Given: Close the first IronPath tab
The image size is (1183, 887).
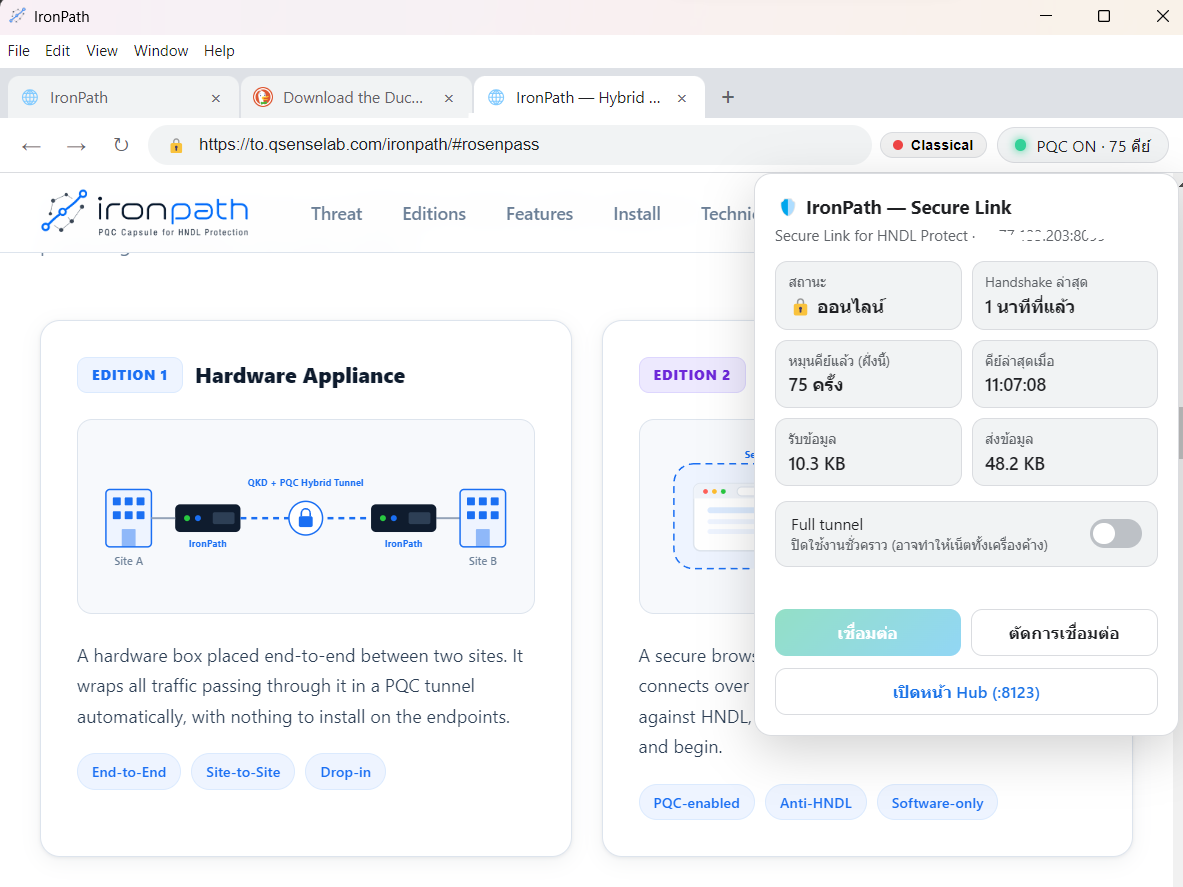Looking at the screenshot, I should (x=216, y=98).
